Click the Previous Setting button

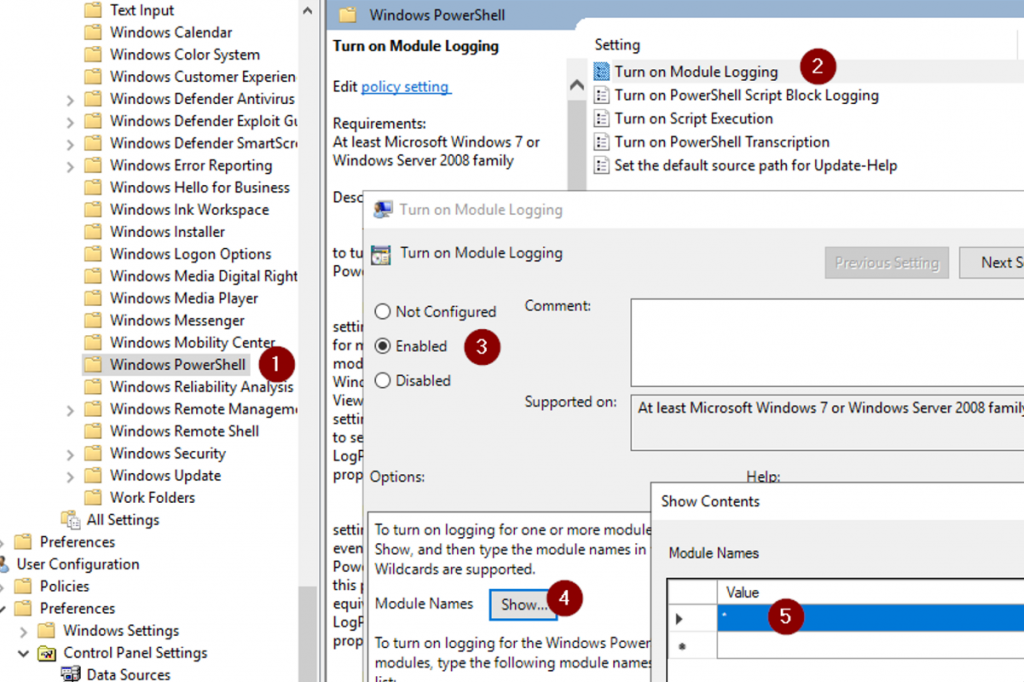(887, 263)
